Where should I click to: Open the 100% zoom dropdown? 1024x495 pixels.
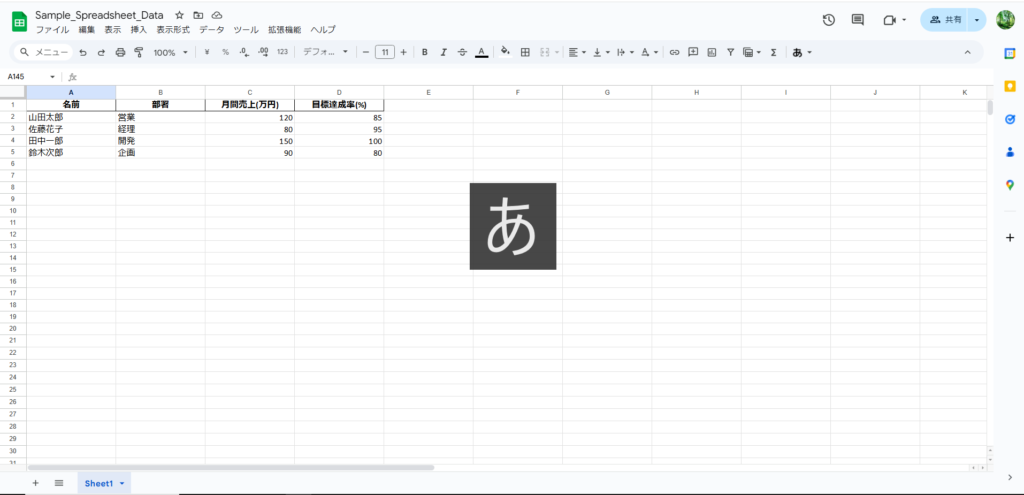(170, 52)
